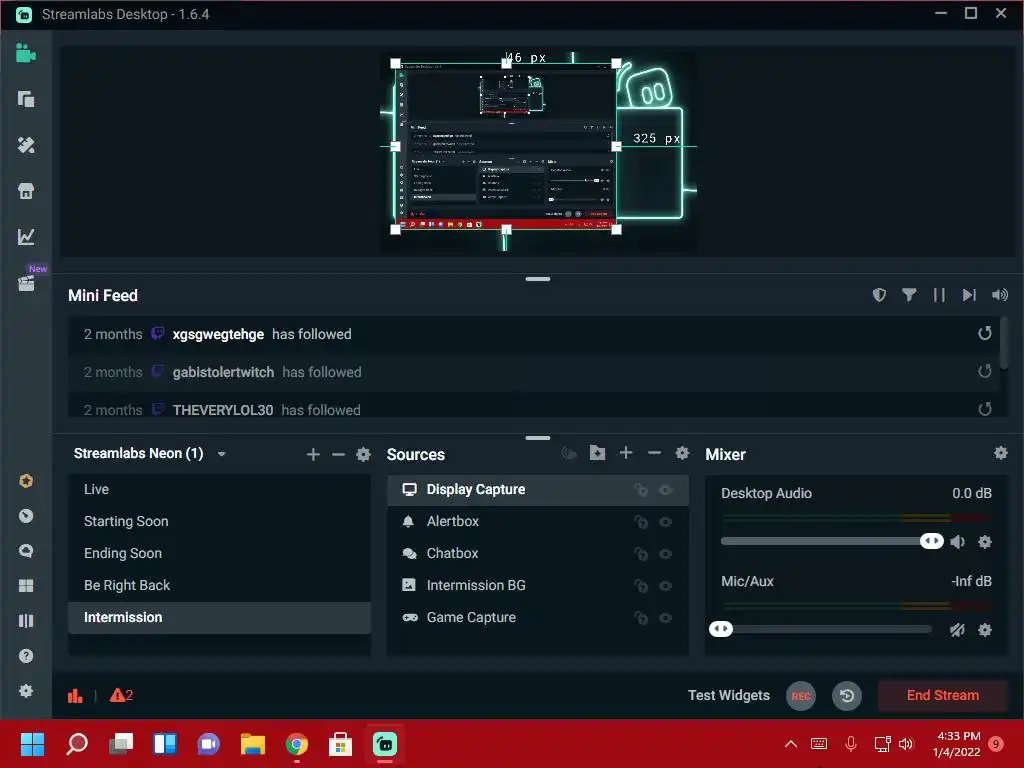1024x768 pixels.
Task: Lock the Display Capture source
Action: 641,490
